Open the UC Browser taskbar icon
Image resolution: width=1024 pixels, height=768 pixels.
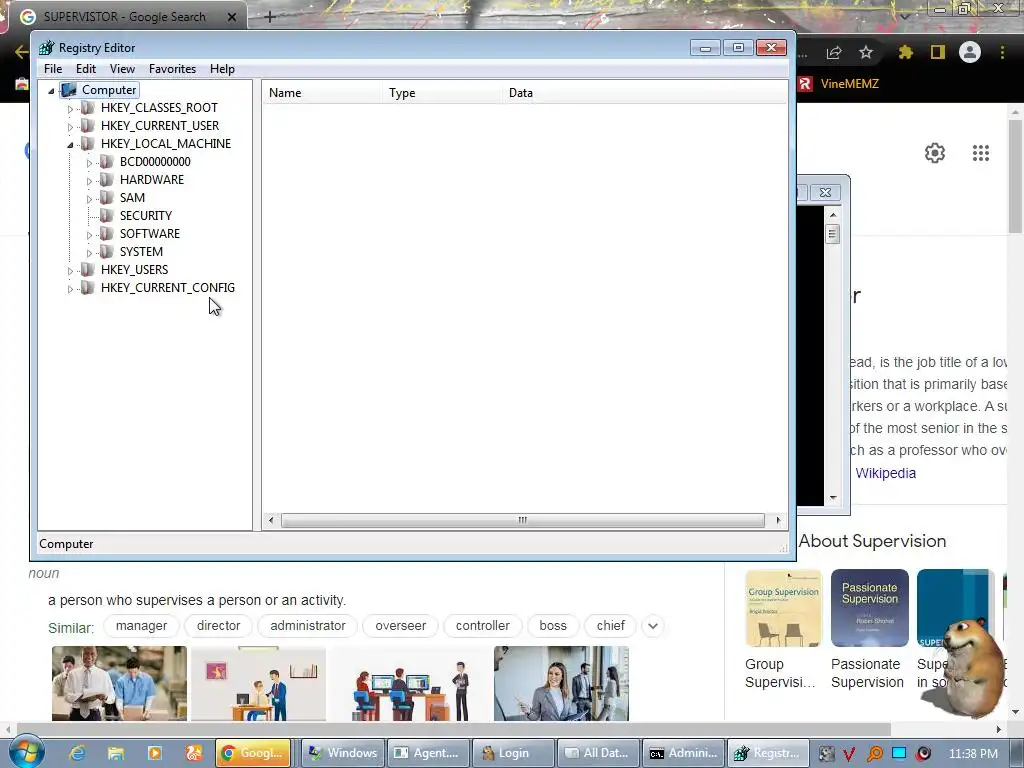(x=194, y=753)
